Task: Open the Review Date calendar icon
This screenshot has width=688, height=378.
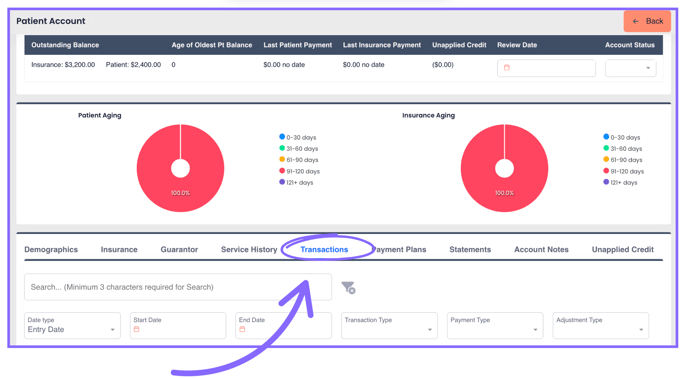Action: [507, 68]
